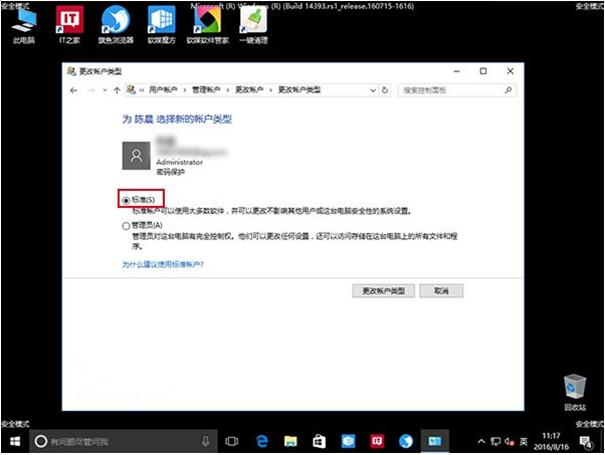Open the 为什么建议使用标准帐户 link

162,264
